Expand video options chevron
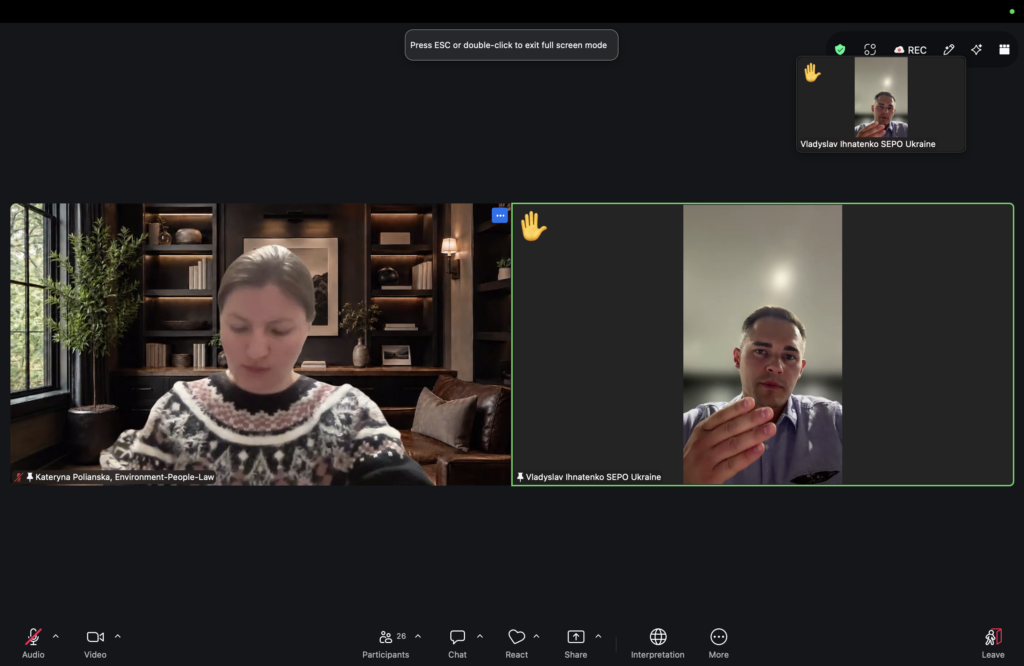The height and width of the screenshot is (666, 1024). 118,636
